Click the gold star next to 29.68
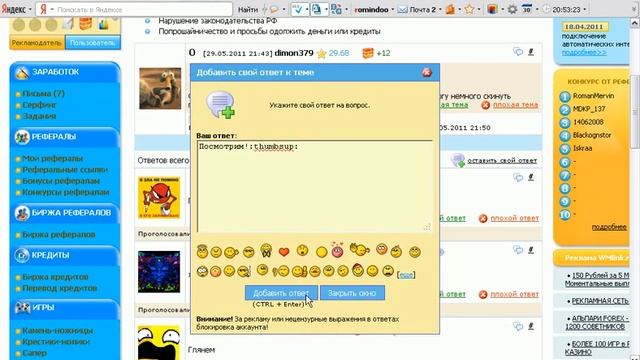 tap(322, 53)
